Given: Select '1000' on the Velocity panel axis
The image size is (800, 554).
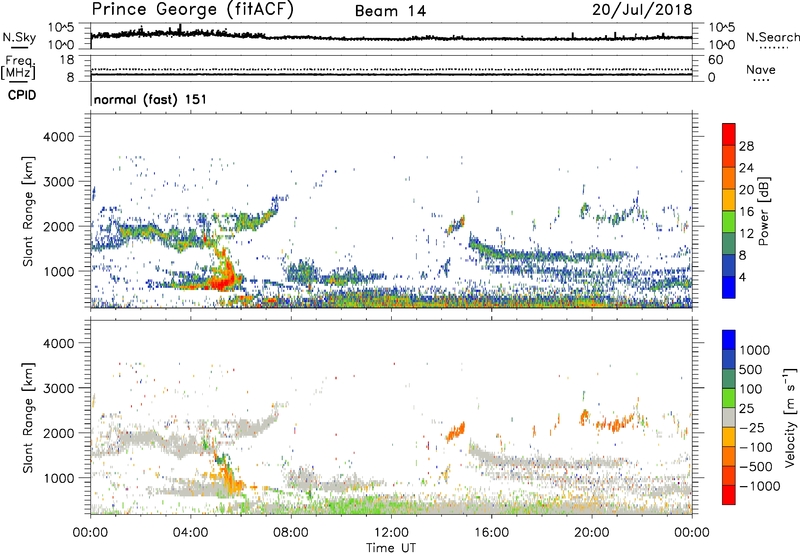Looking at the screenshot, I should [x=58, y=479].
